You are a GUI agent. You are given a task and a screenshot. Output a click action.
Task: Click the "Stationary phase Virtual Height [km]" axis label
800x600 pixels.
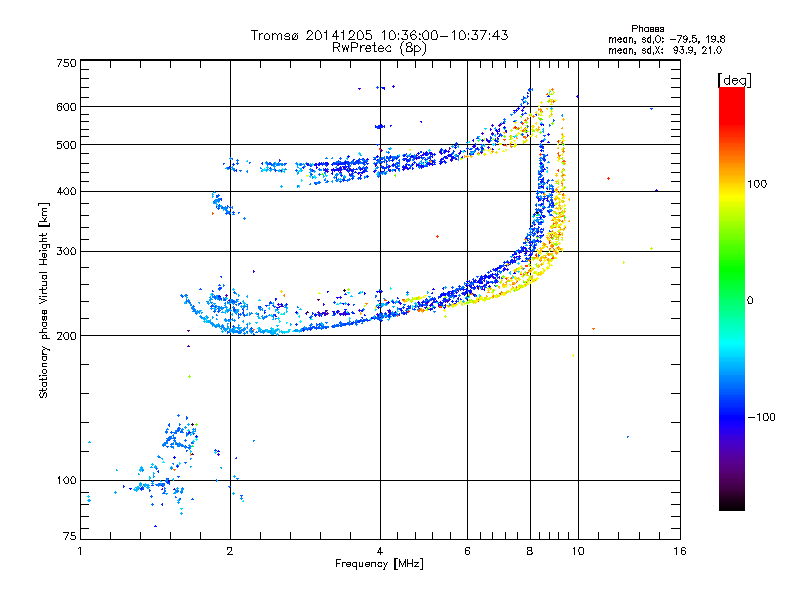pos(43,301)
